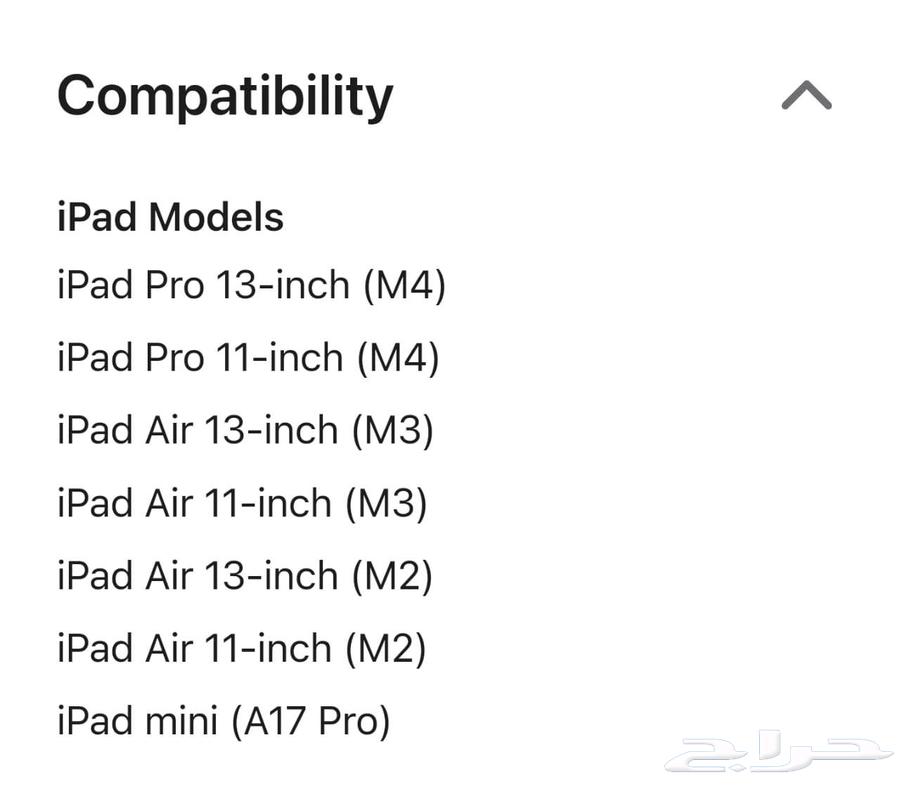
Task: Pick iPad Air 11-inch (M2) entry
Action: tap(242, 648)
